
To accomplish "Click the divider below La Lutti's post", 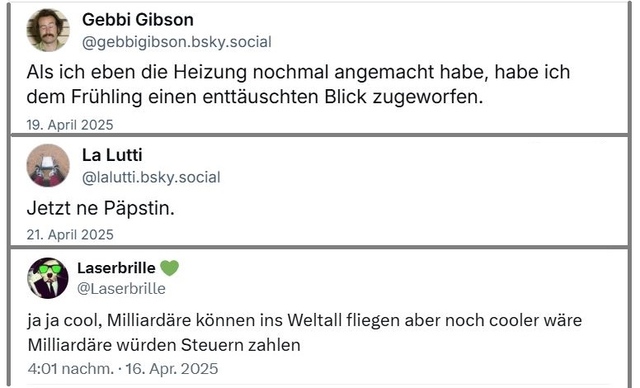I will coord(319,247).
